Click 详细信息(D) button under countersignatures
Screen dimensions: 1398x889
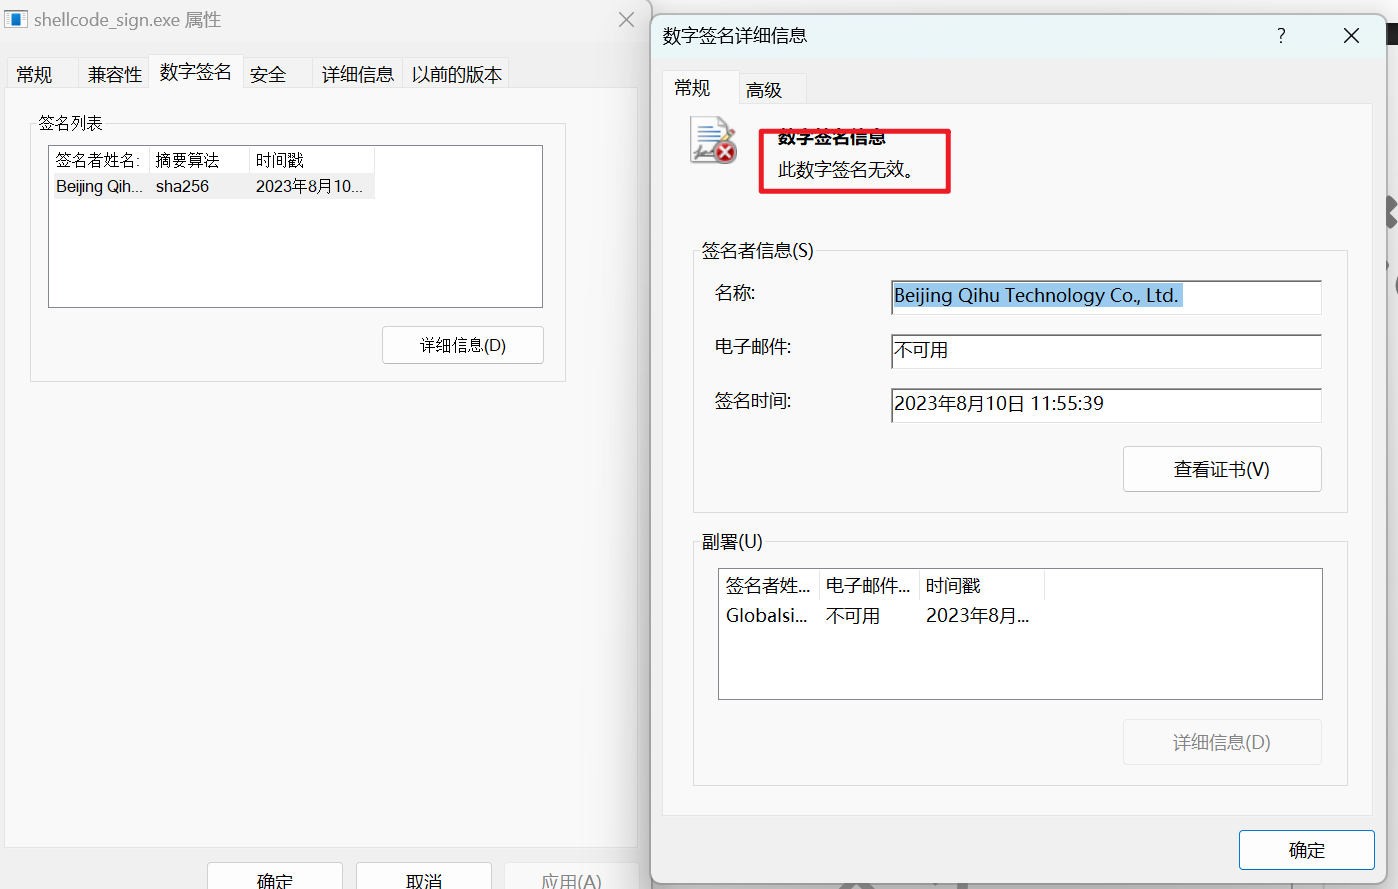click(x=1222, y=742)
